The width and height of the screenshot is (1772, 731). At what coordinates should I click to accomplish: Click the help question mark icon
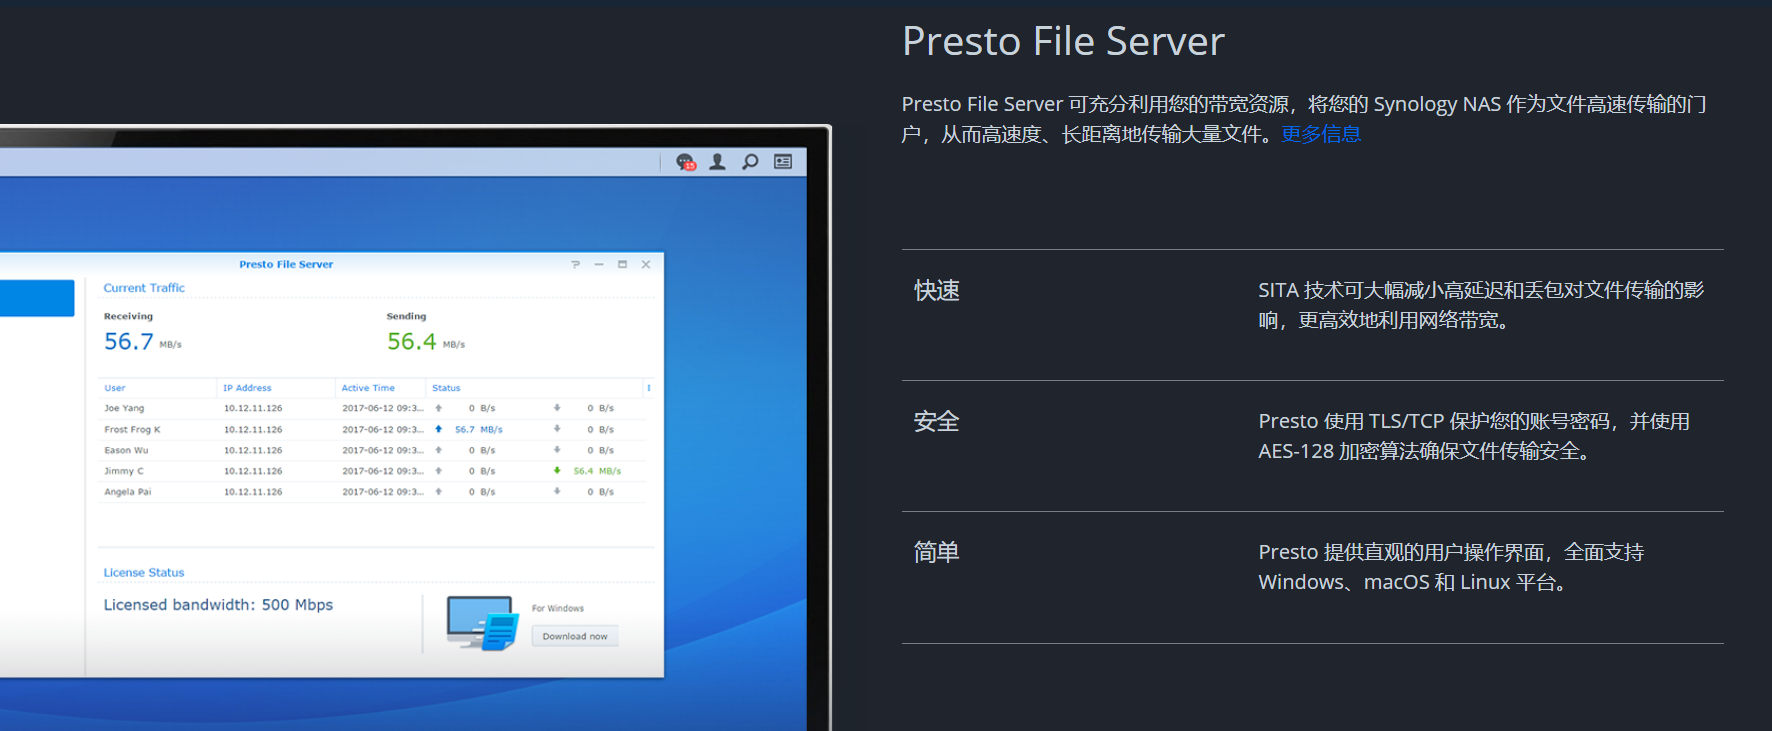(575, 265)
